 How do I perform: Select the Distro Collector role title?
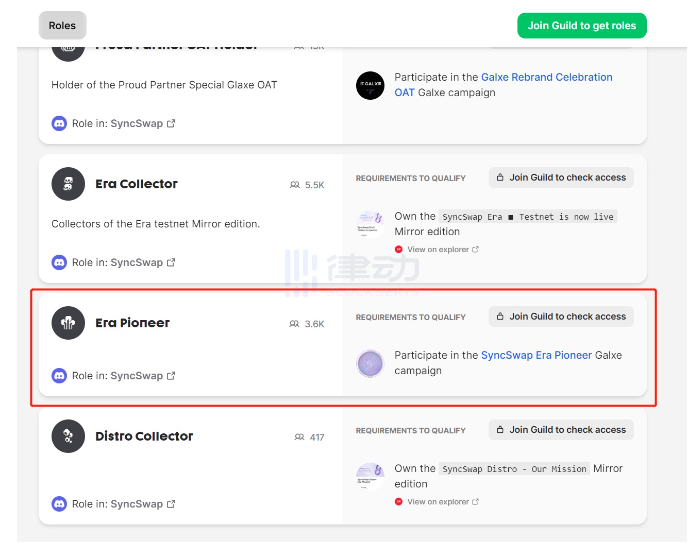[144, 436]
